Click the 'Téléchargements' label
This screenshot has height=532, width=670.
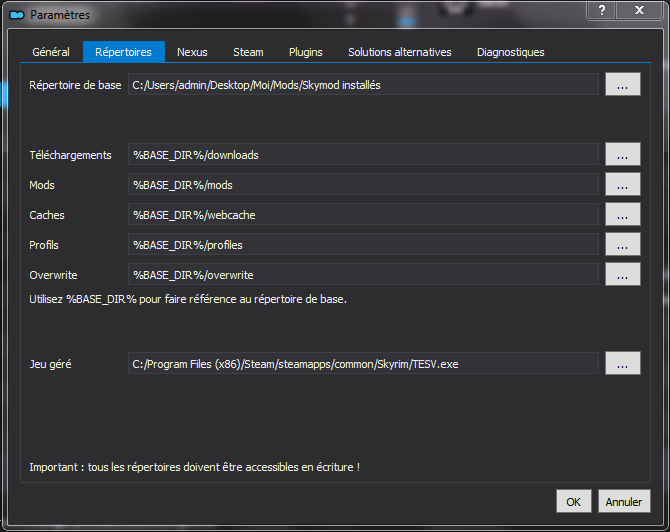[71, 155]
